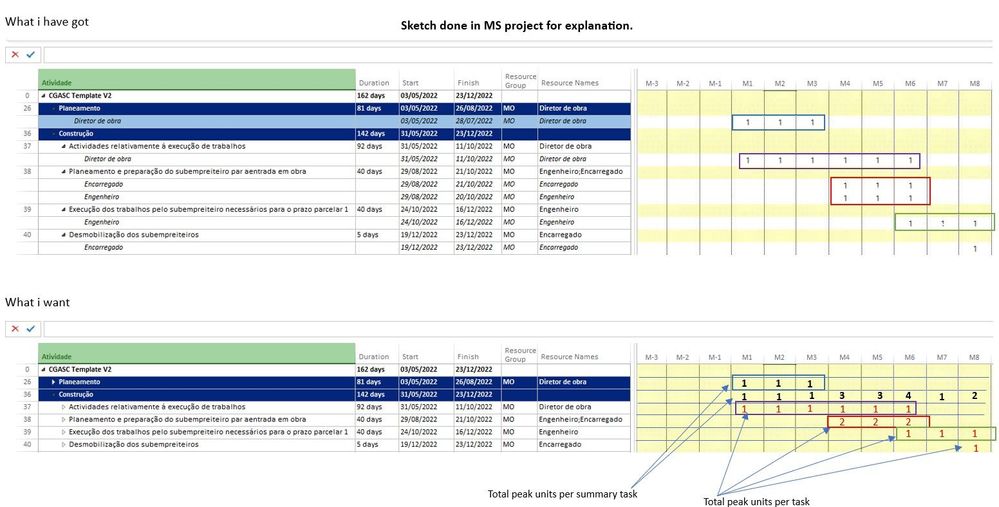This screenshot has height=507, width=999.
Task: Select the Finish column header in the upper table
Action: (478, 80)
